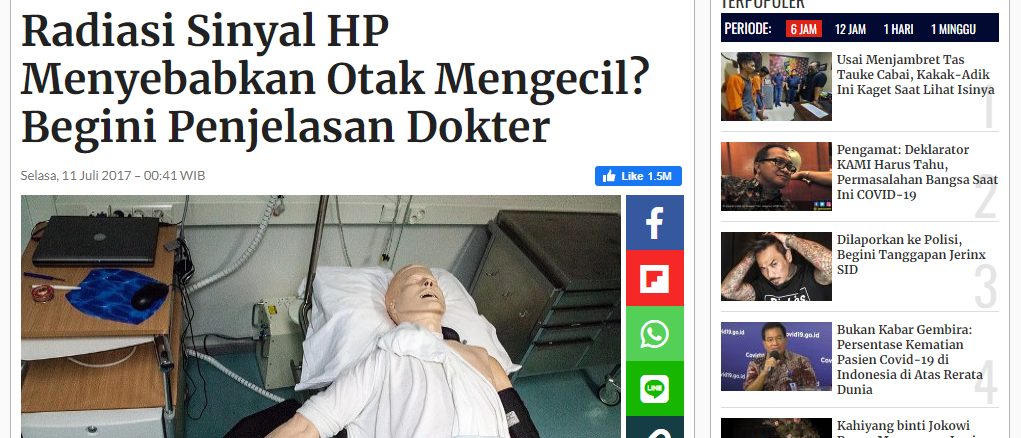Click the copy-link share icon at bottom
This screenshot has width=1021, height=438.
(x=654, y=428)
